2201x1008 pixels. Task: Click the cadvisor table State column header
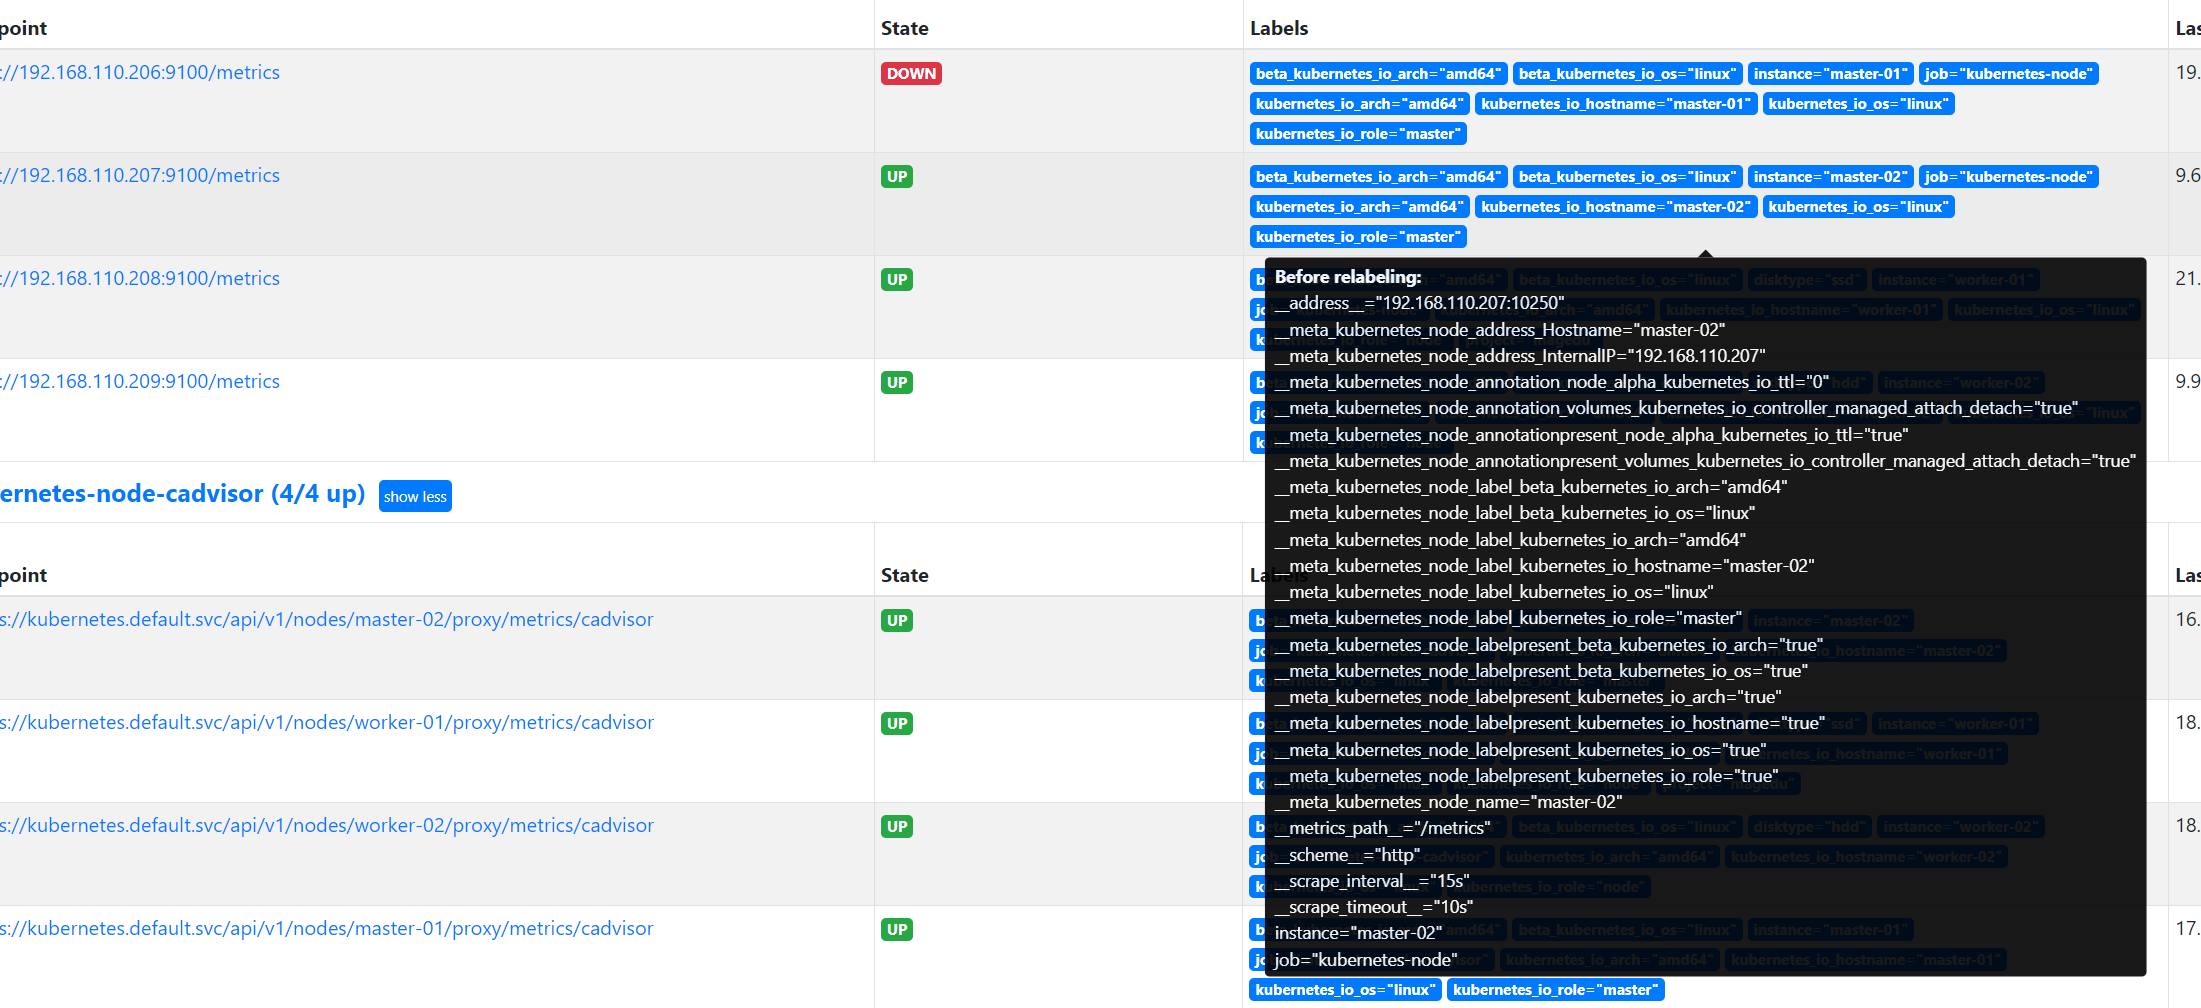pos(905,575)
